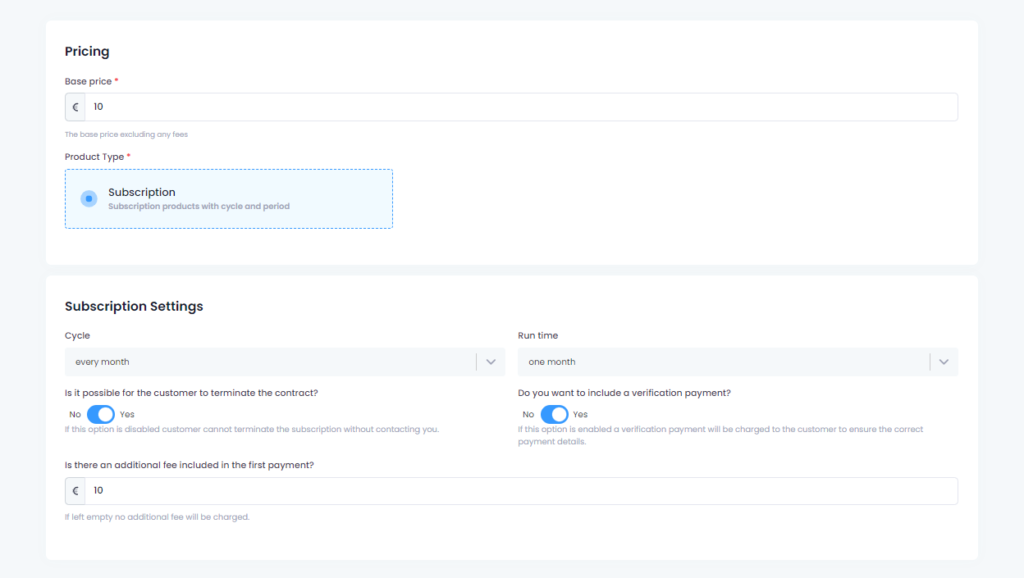Image resolution: width=1024 pixels, height=578 pixels.
Task: Click the Pricing section heading
Action: [x=86, y=51]
